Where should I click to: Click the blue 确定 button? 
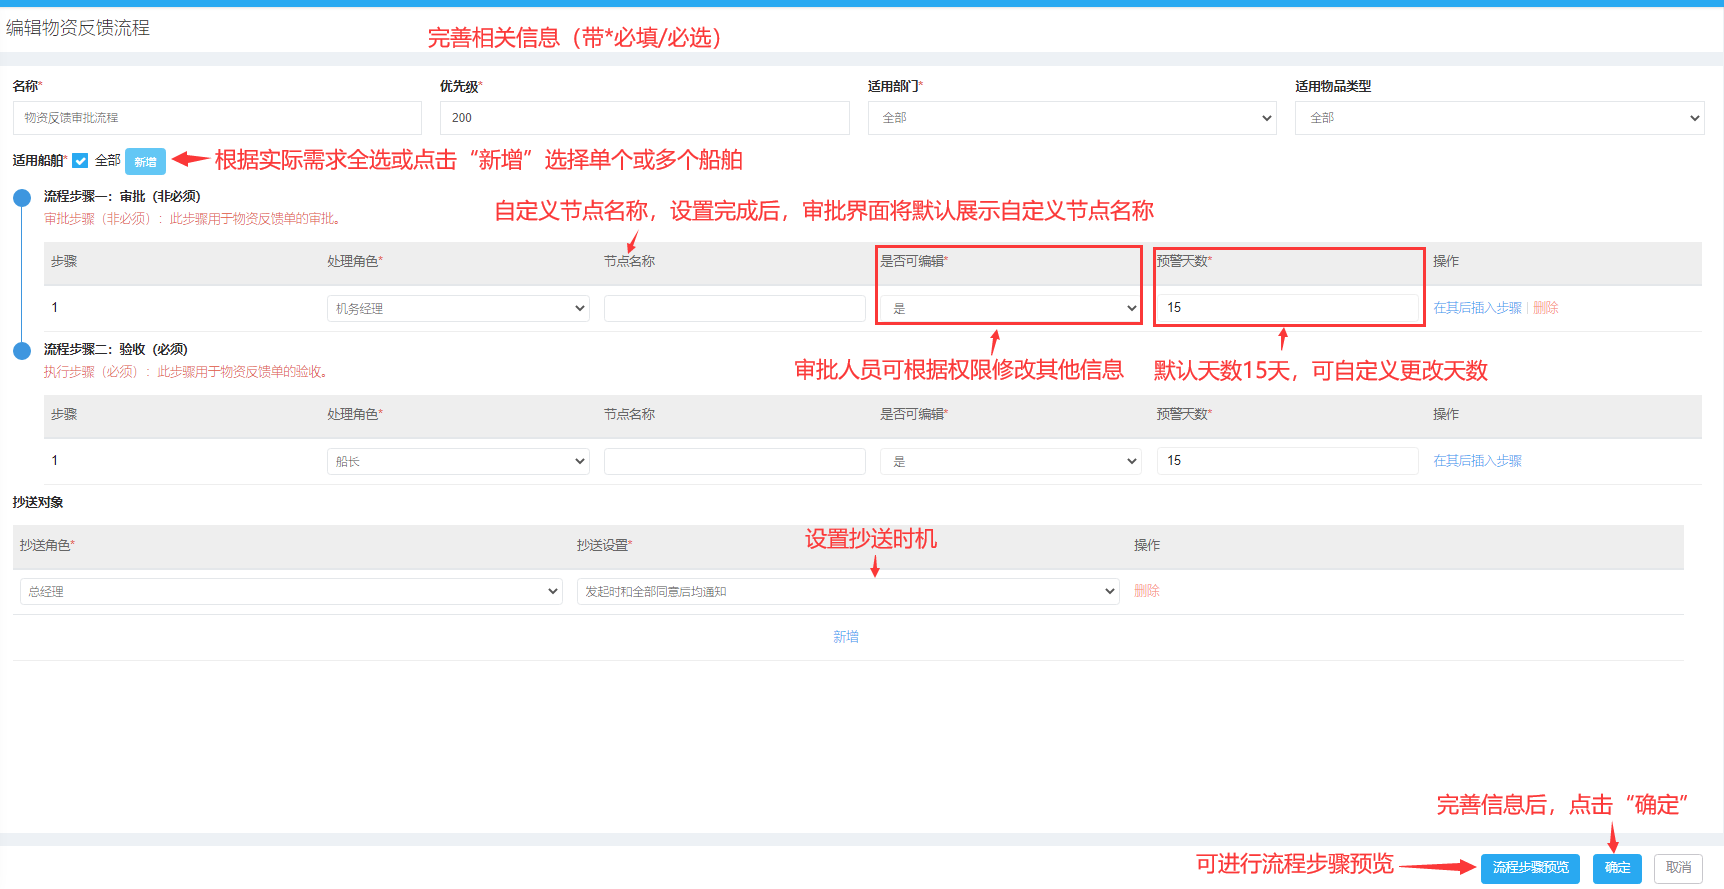pos(1617,868)
